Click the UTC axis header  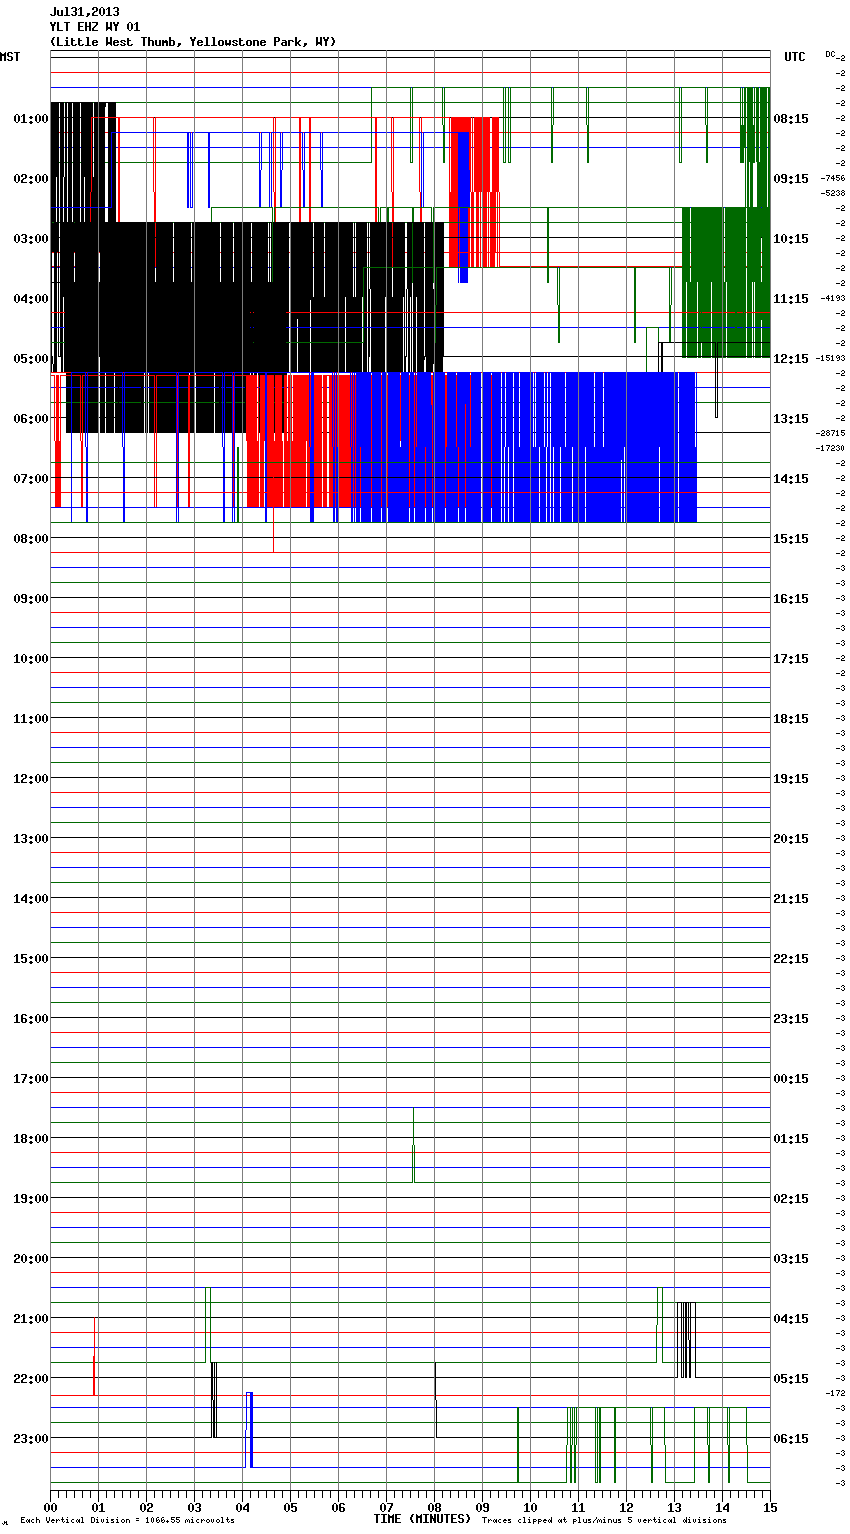click(x=794, y=57)
